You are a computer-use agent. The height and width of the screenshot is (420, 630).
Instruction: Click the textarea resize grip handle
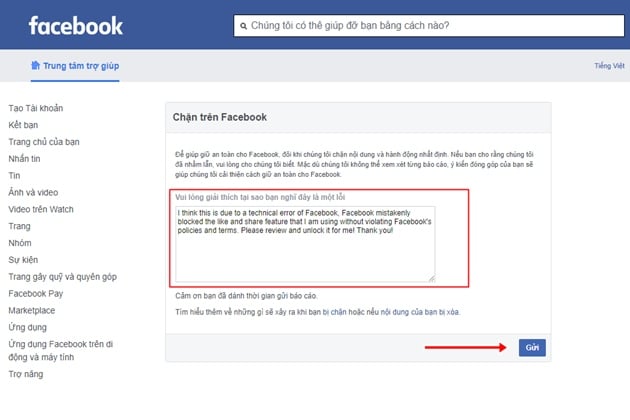432,278
